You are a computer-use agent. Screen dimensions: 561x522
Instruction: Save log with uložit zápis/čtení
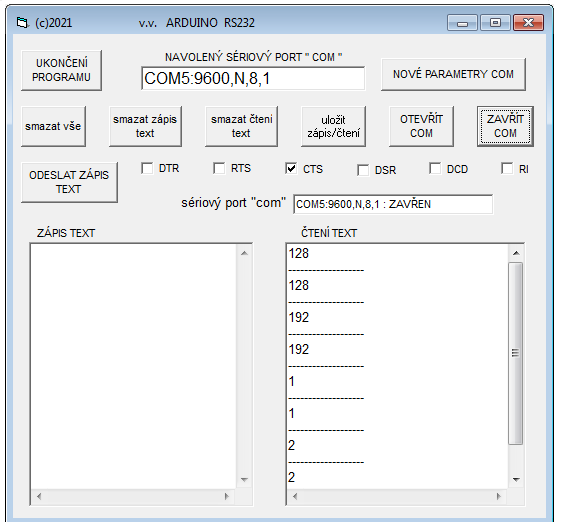(333, 126)
